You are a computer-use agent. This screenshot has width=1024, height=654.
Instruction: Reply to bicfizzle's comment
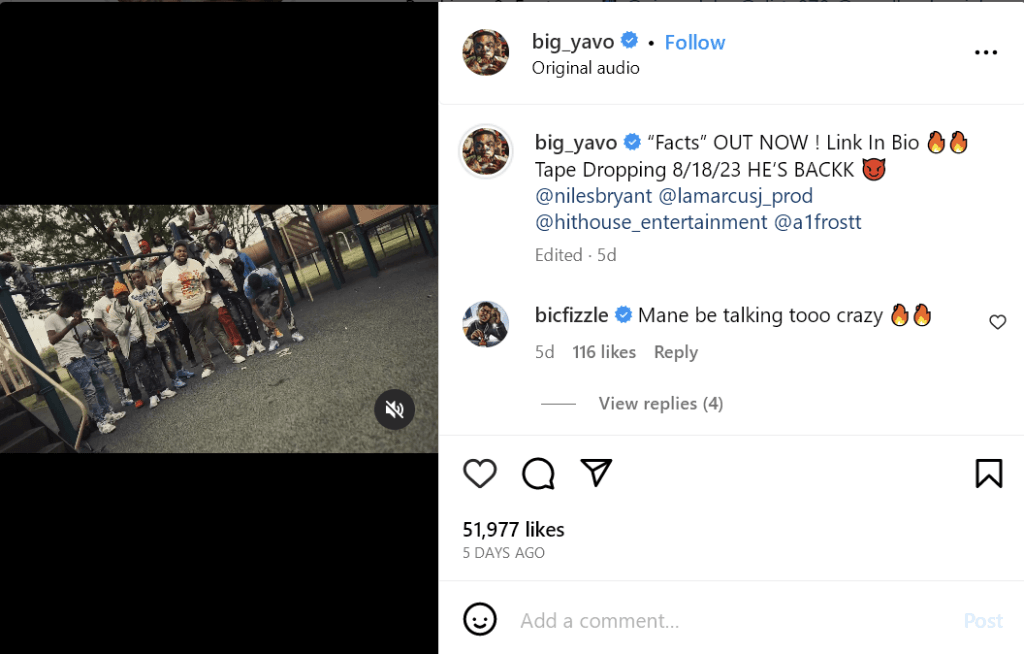tap(676, 352)
